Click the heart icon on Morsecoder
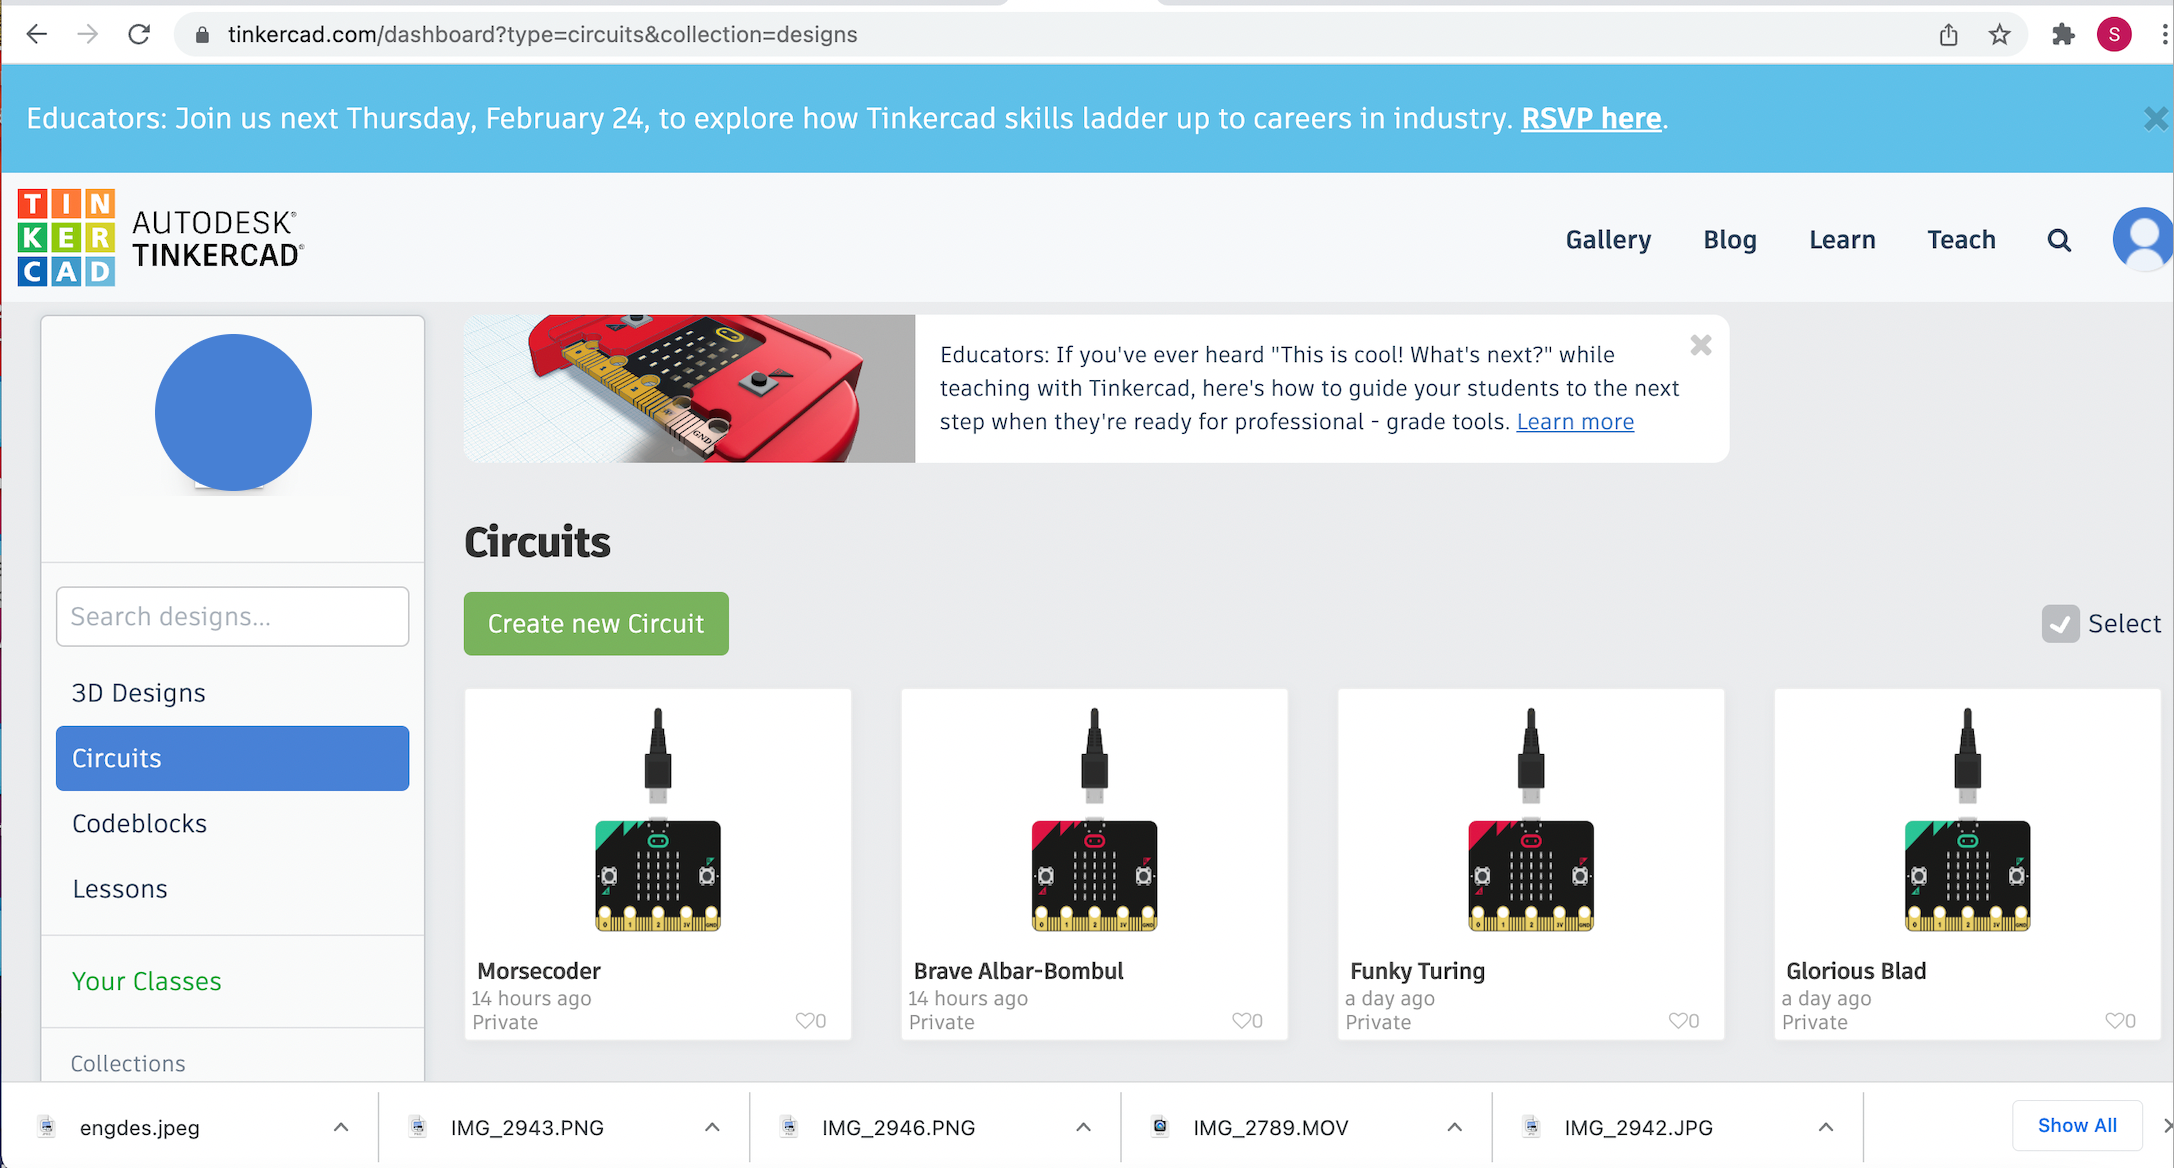This screenshot has width=2174, height=1168. coord(805,1020)
